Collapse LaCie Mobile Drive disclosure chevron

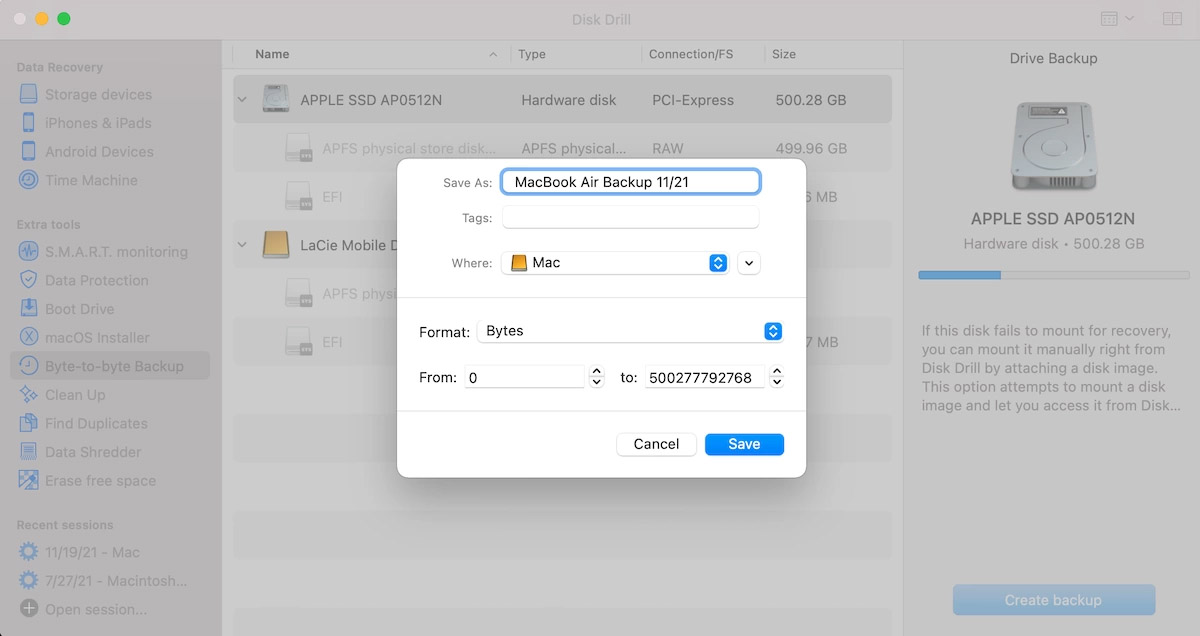click(x=242, y=245)
